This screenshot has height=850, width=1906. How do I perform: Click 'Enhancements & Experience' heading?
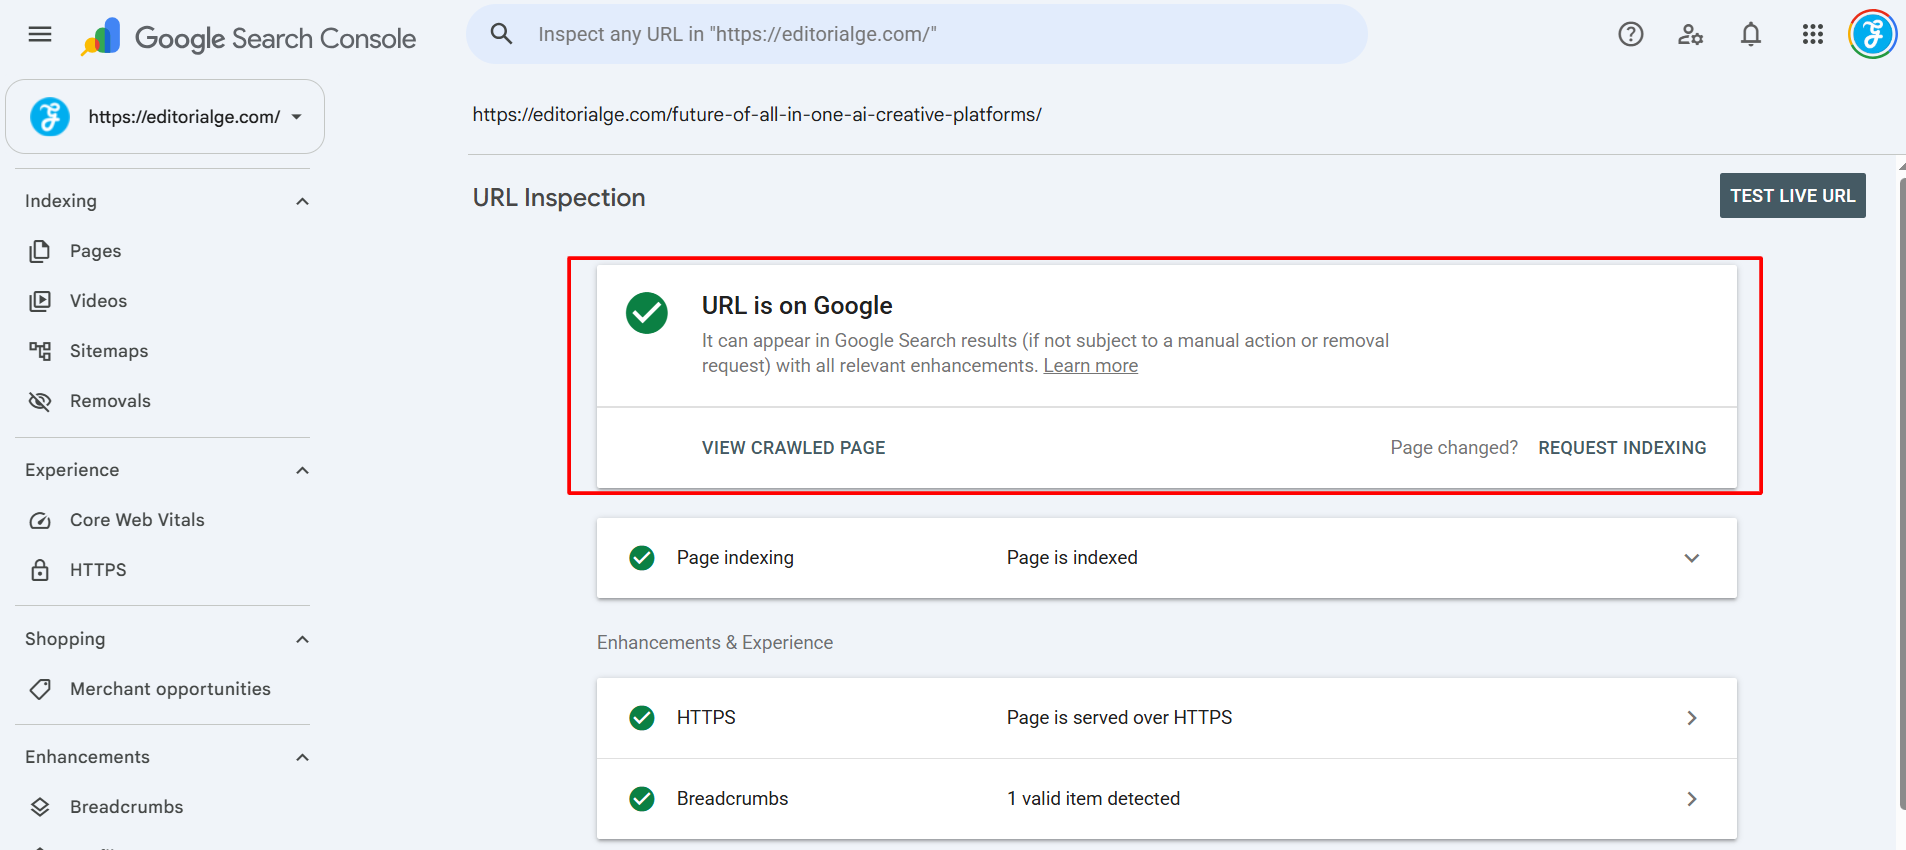(715, 643)
